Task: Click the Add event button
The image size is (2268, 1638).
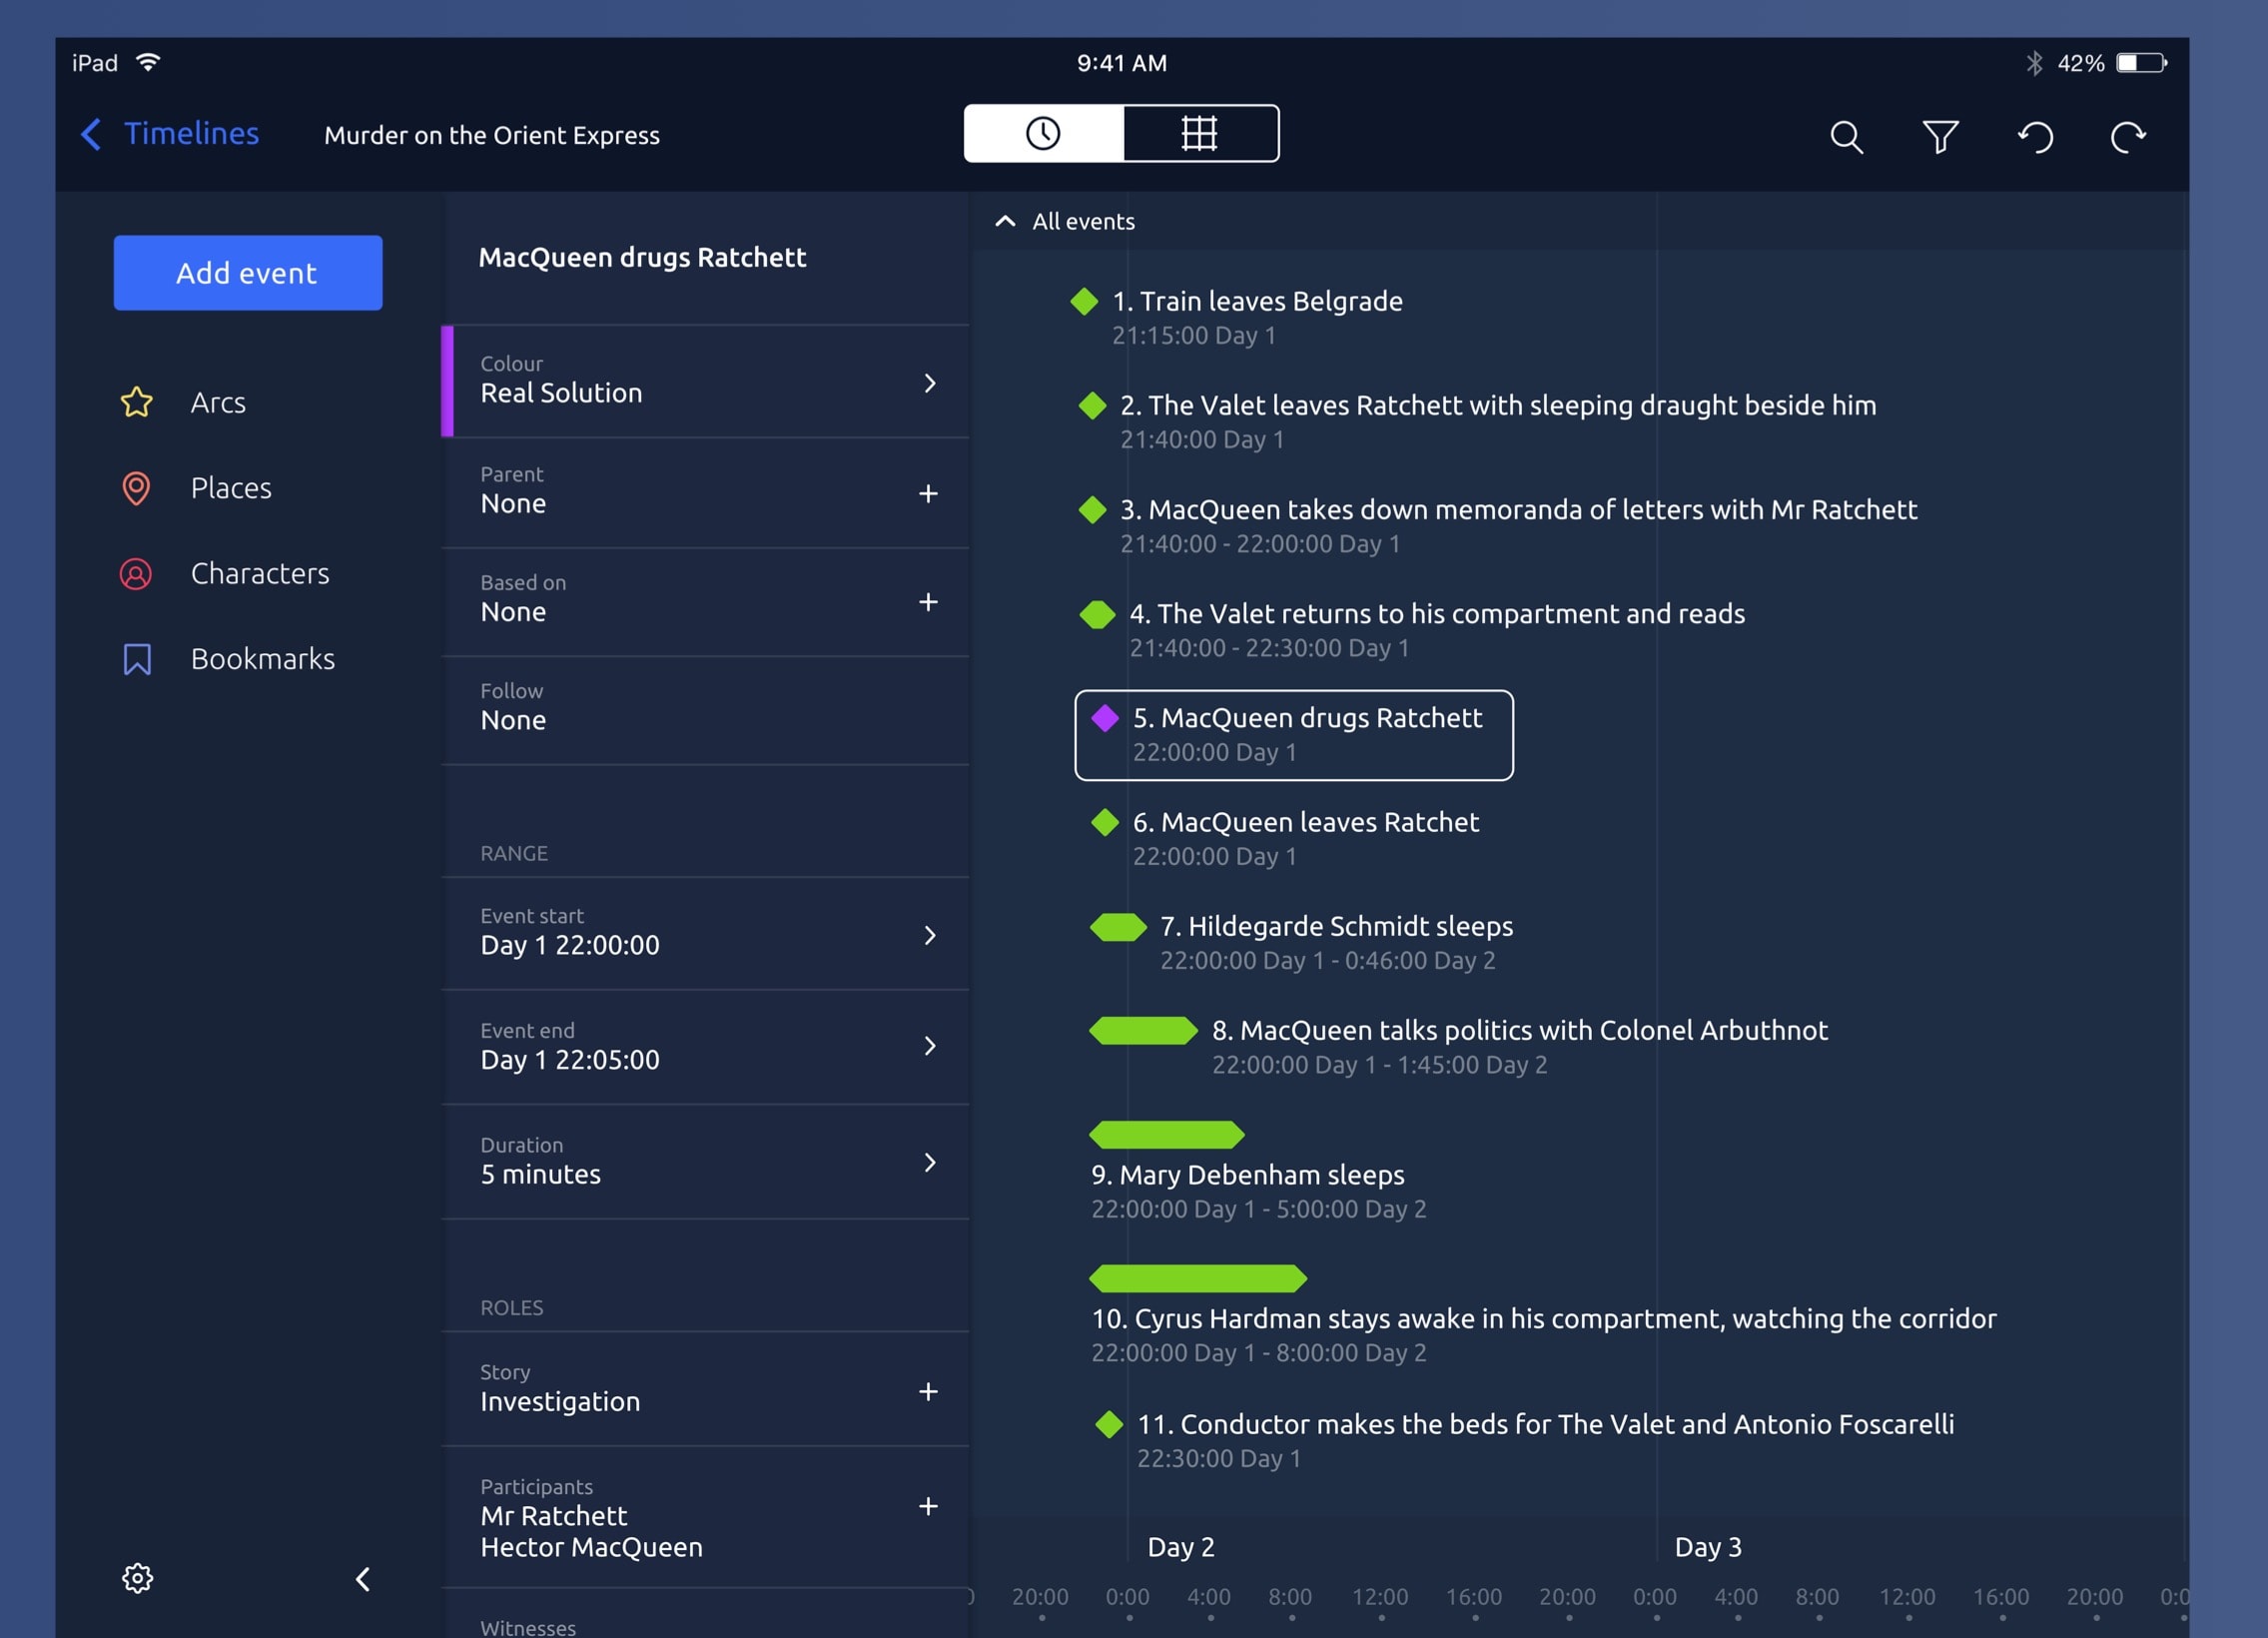Action: (x=248, y=273)
